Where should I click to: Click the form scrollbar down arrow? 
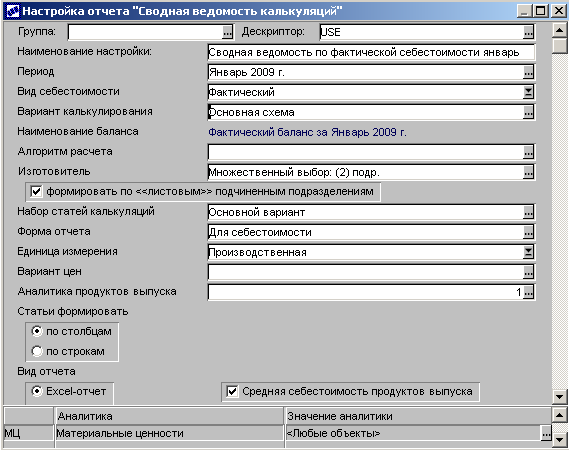pos(560,397)
